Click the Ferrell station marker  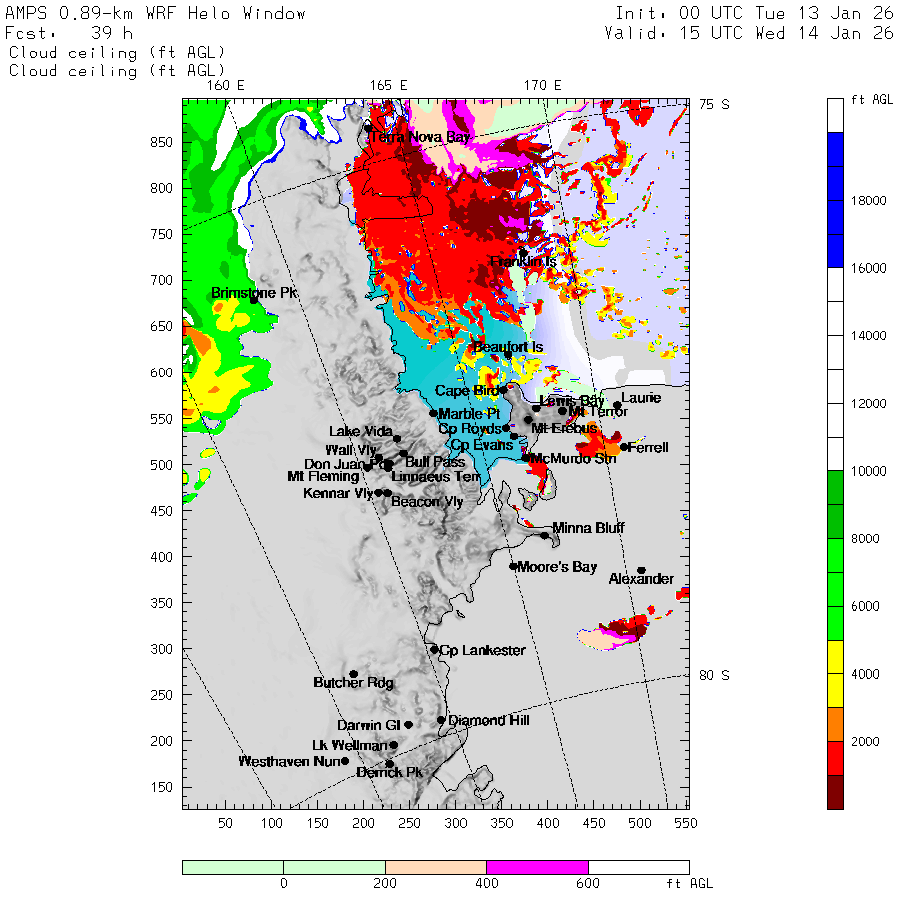click(623, 447)
